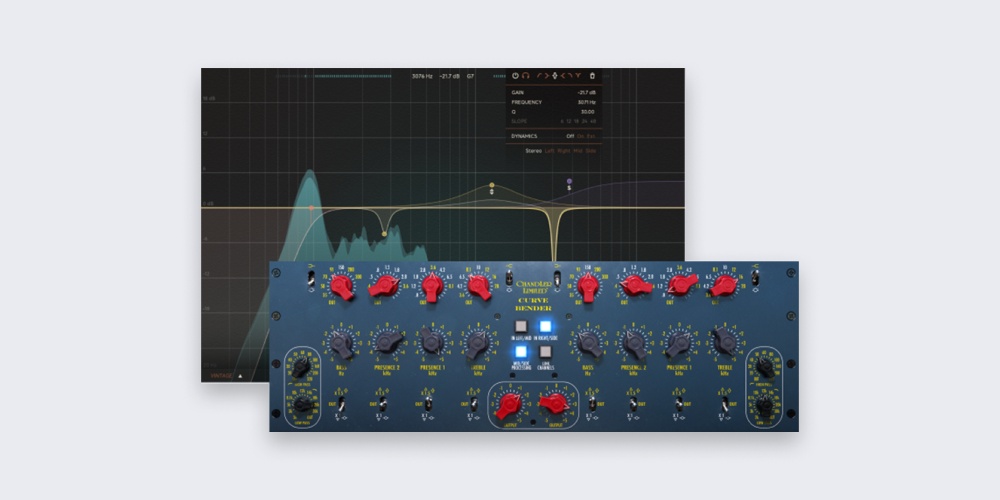Toggle the In Right/Side lit button

pos(546,327)
